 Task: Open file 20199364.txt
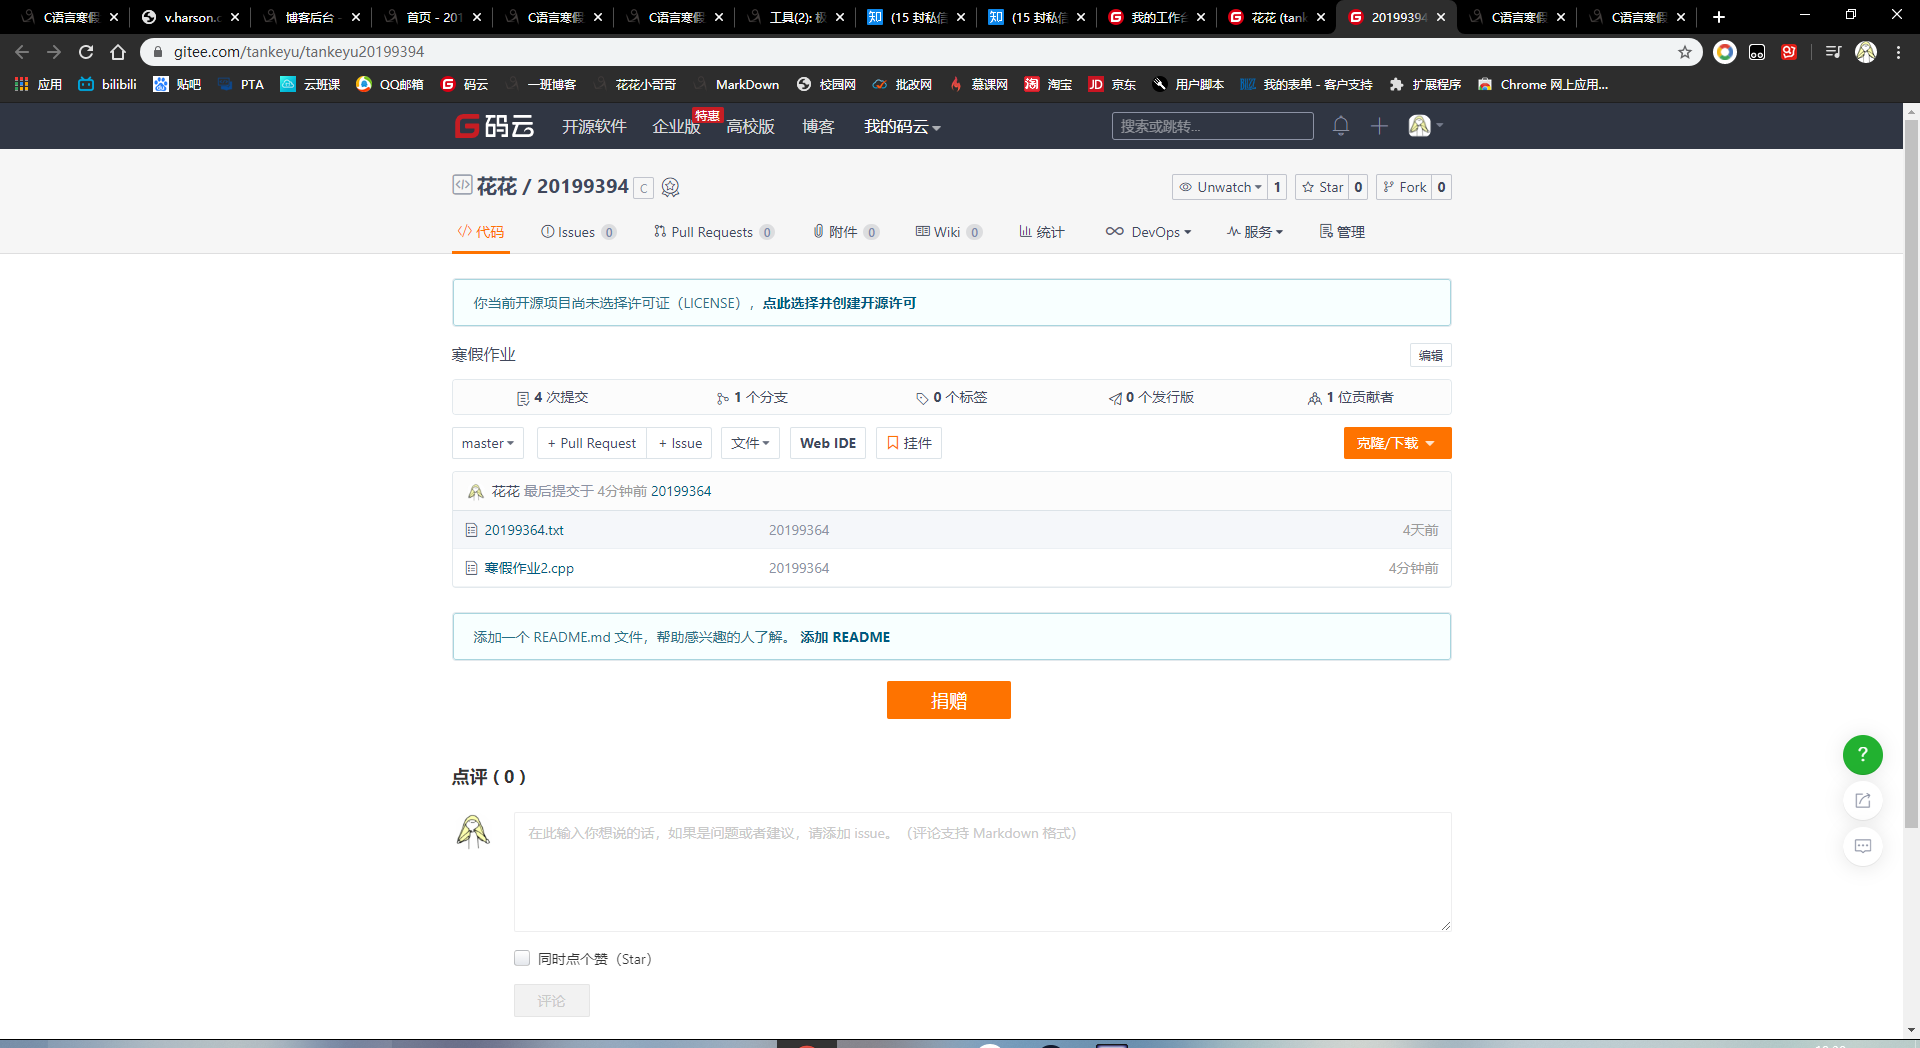(524, 530)
